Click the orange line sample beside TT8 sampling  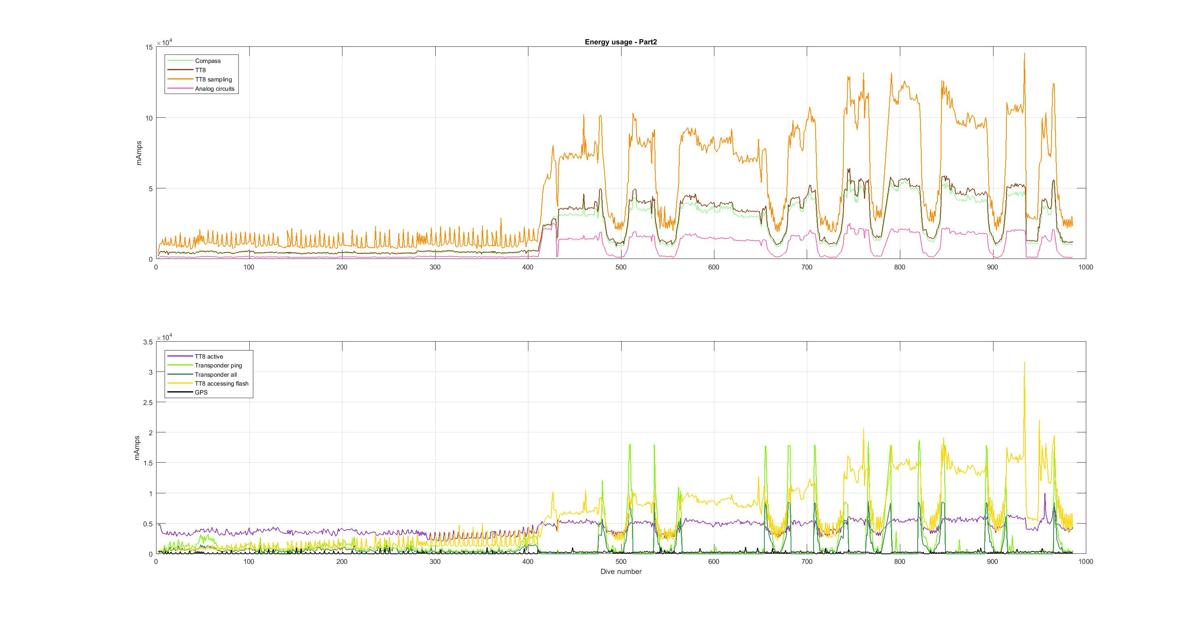180,79
